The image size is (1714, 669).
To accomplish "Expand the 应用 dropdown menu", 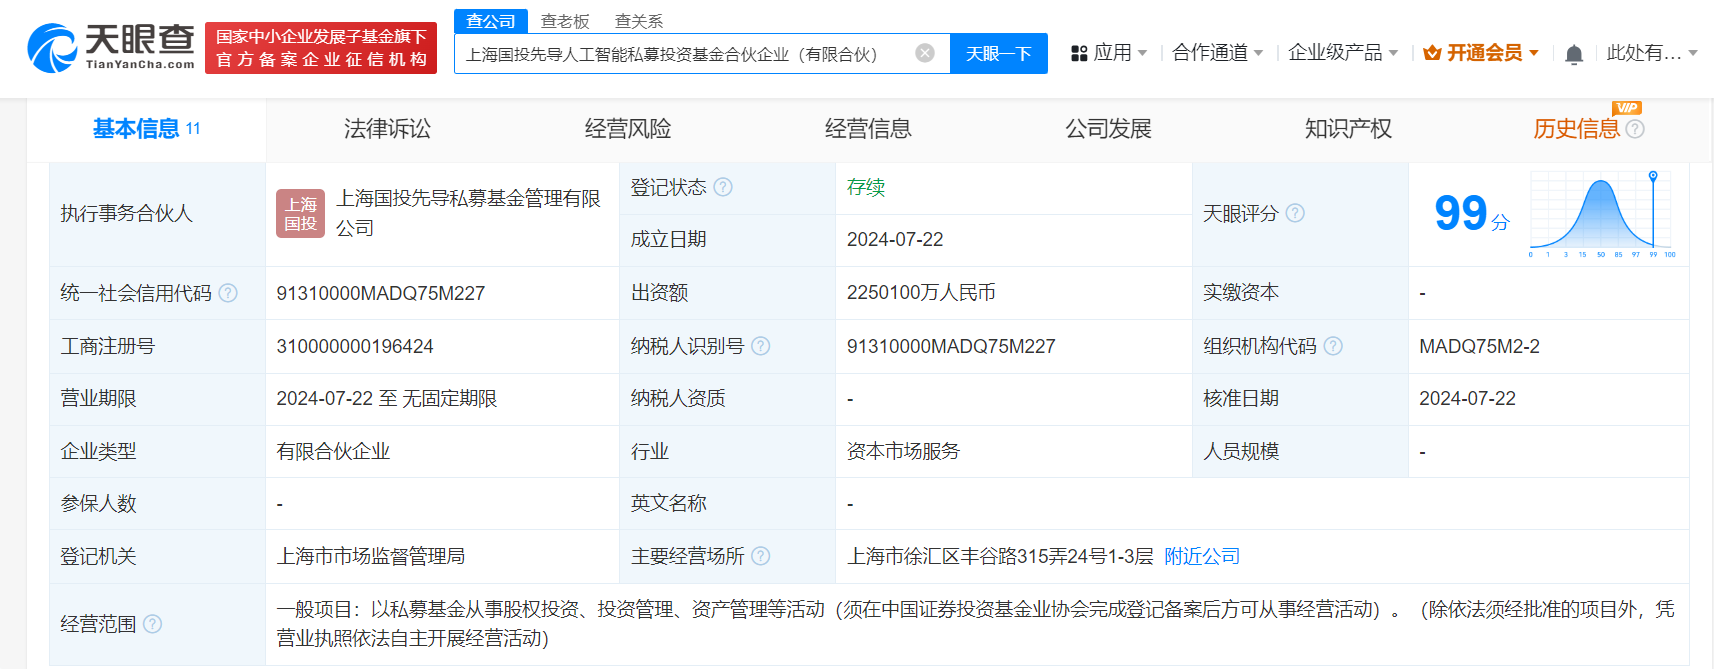I will tap(1109, 53).
